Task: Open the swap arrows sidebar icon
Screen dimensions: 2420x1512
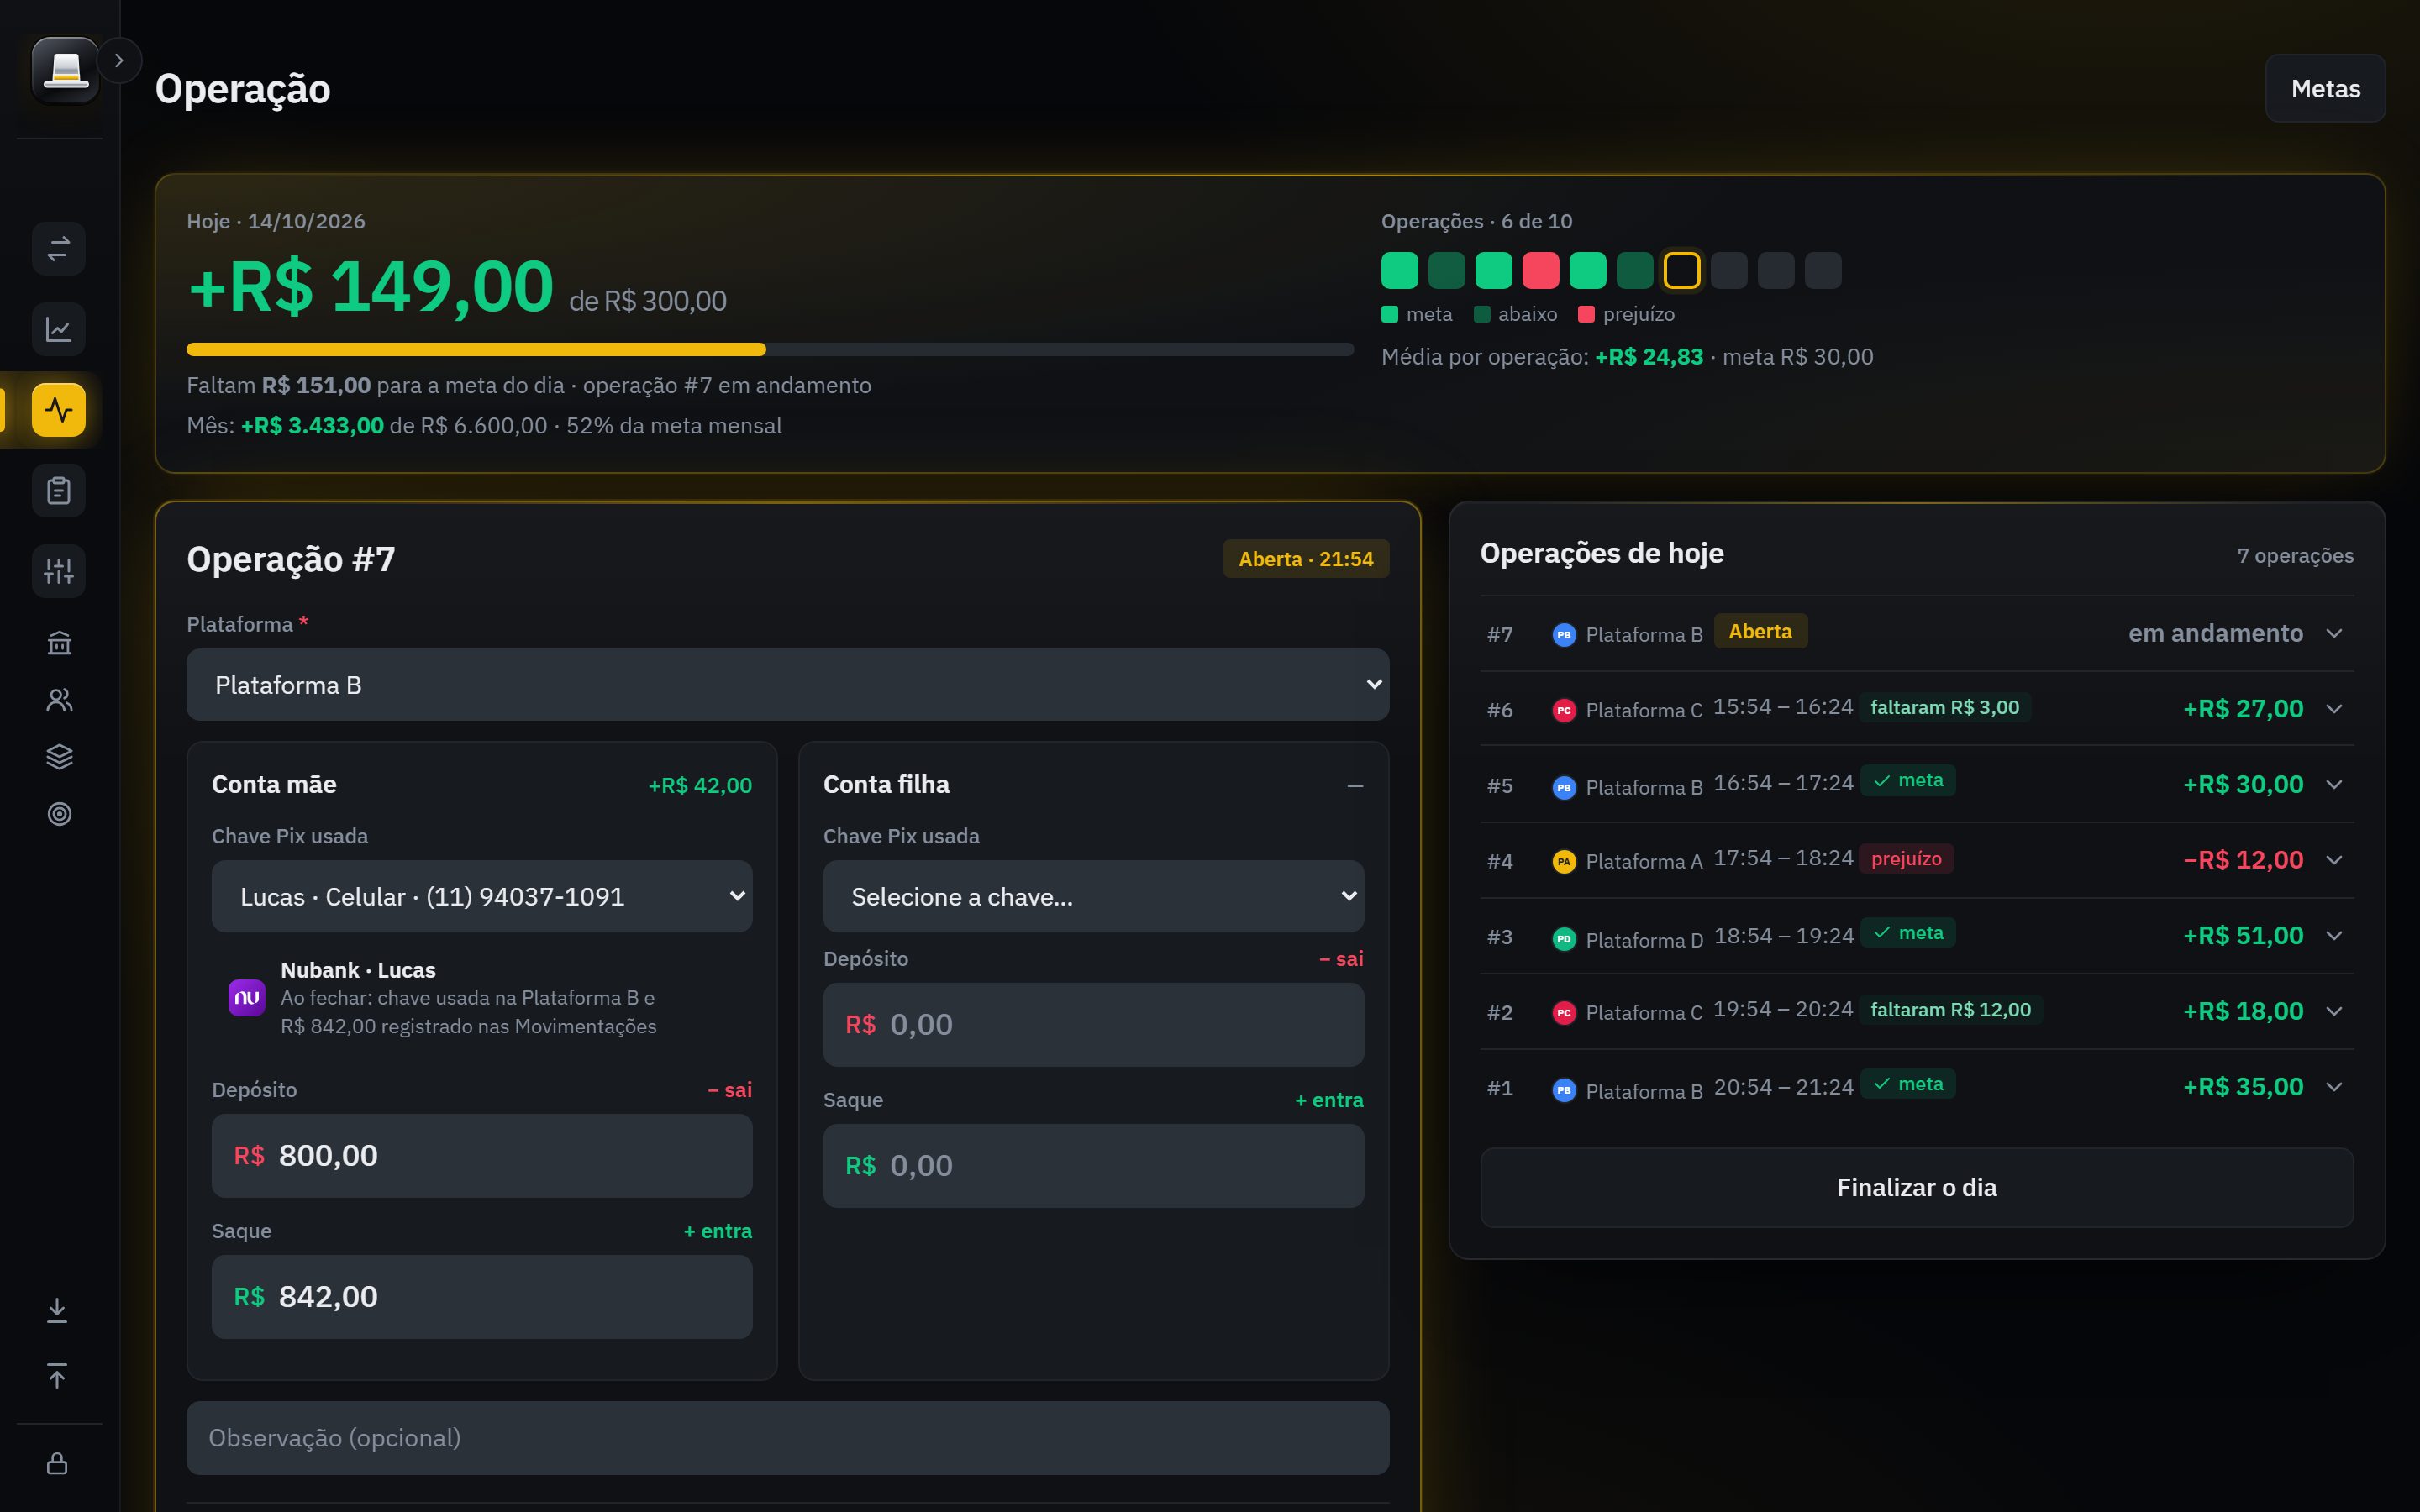Action: pos(59,248)
